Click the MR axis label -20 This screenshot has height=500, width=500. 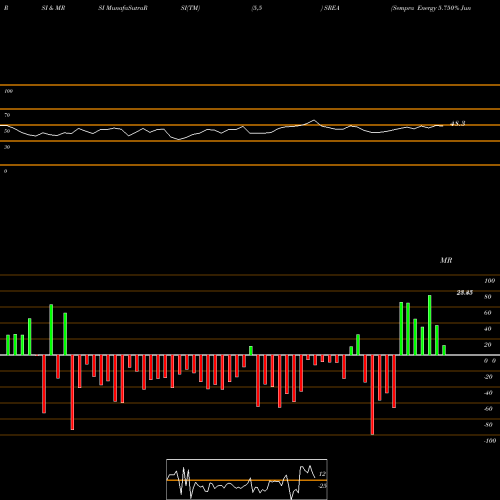(488, 377)
